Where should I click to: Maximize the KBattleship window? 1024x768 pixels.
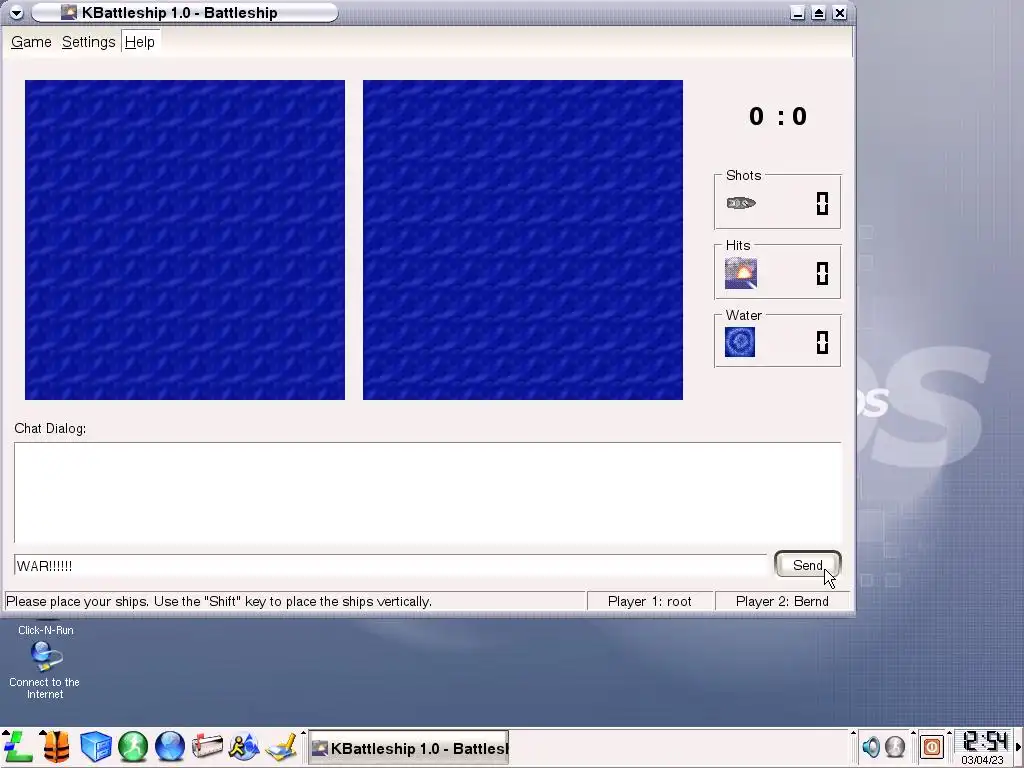[818, 13]
